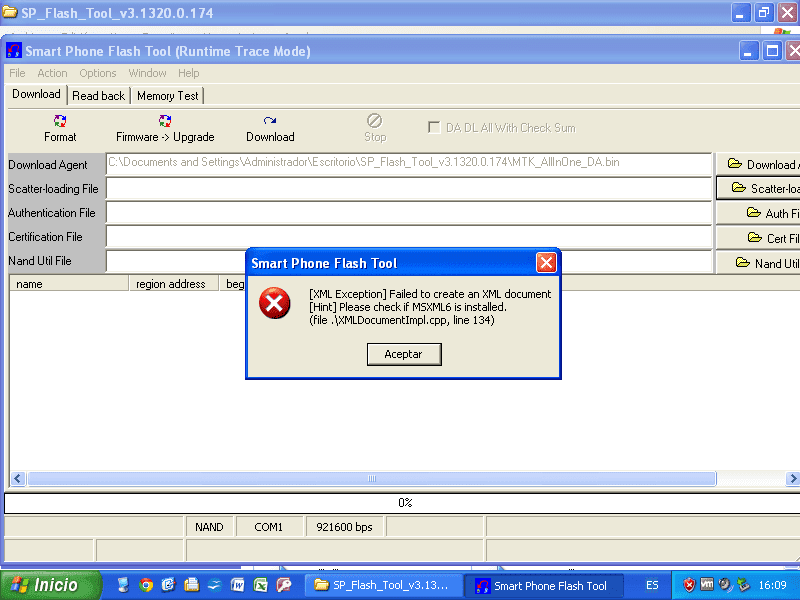Click the speaker-like tray icon
Image resolution: width=800 pixels, height=600 pixels.
[725, 585]
